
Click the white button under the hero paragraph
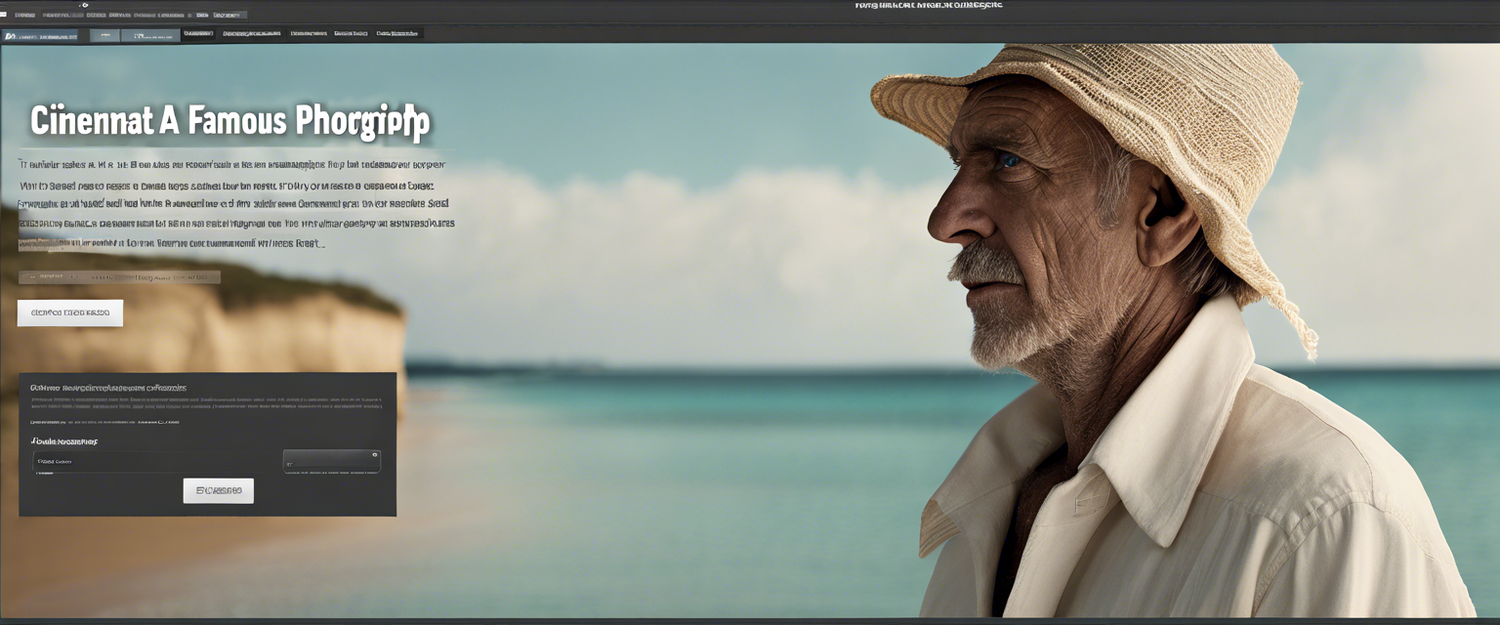click(x=70, y=313)
